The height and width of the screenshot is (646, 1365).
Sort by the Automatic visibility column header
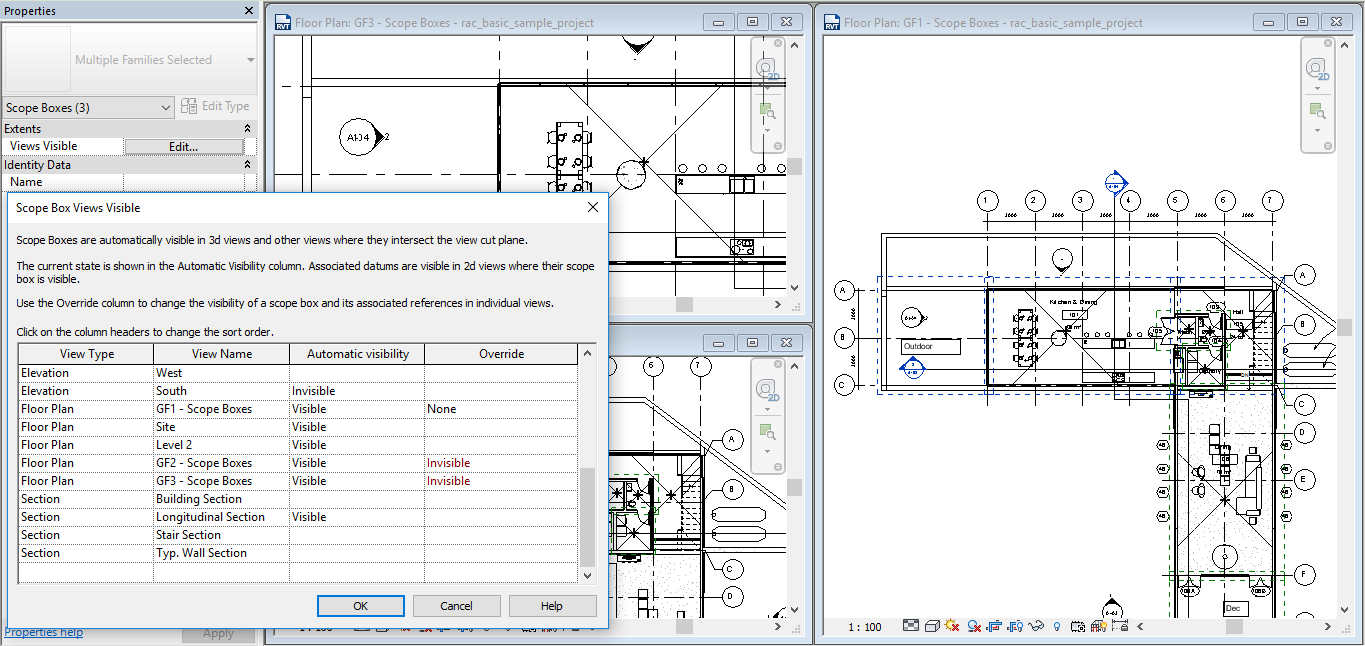(x=355, y=353)
